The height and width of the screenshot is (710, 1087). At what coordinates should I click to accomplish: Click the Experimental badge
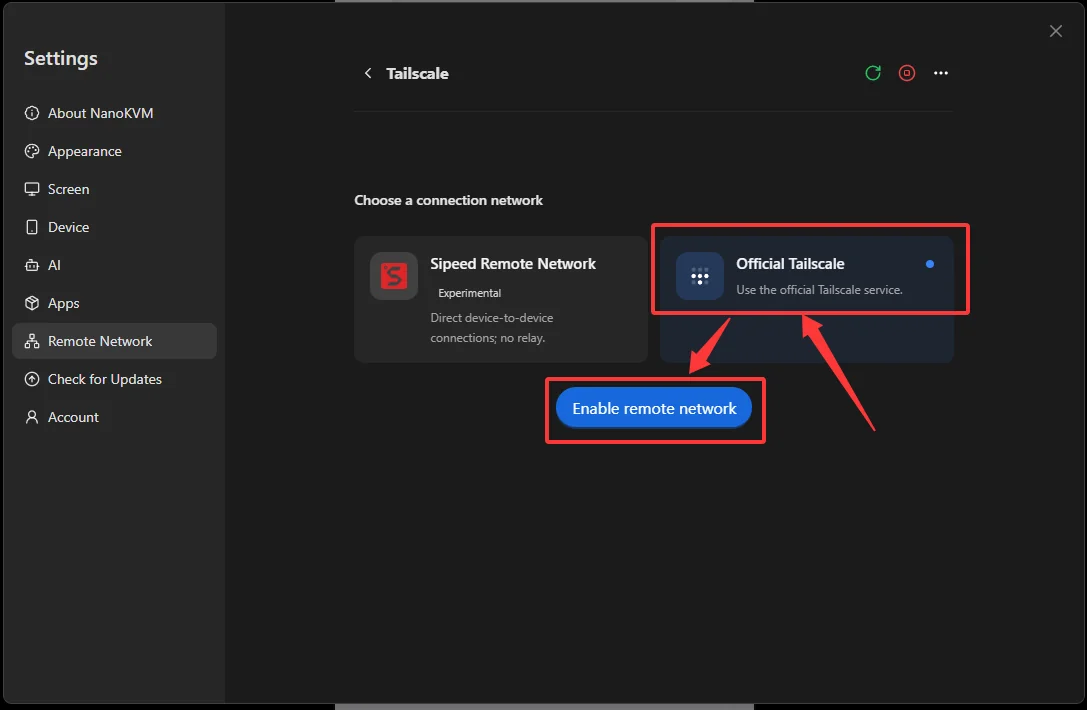469,293
